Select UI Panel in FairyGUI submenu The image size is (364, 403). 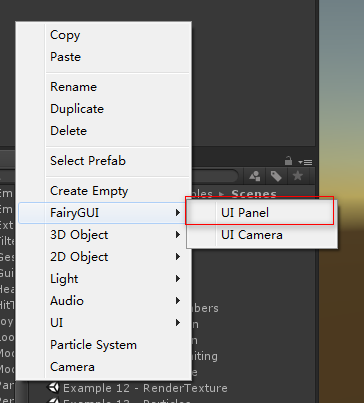point(262,213)
